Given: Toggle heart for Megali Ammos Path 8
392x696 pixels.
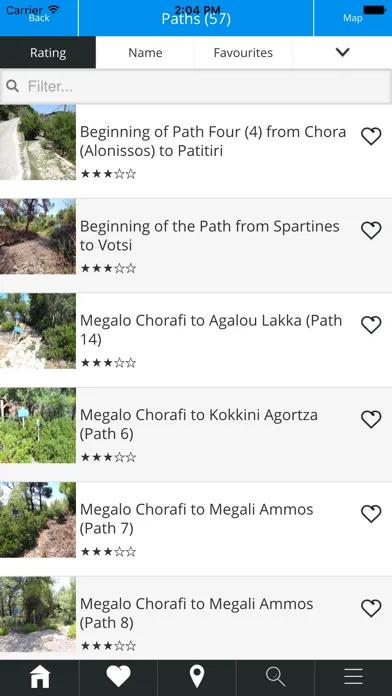Looking at the screenshot, I should coord(371,608).
